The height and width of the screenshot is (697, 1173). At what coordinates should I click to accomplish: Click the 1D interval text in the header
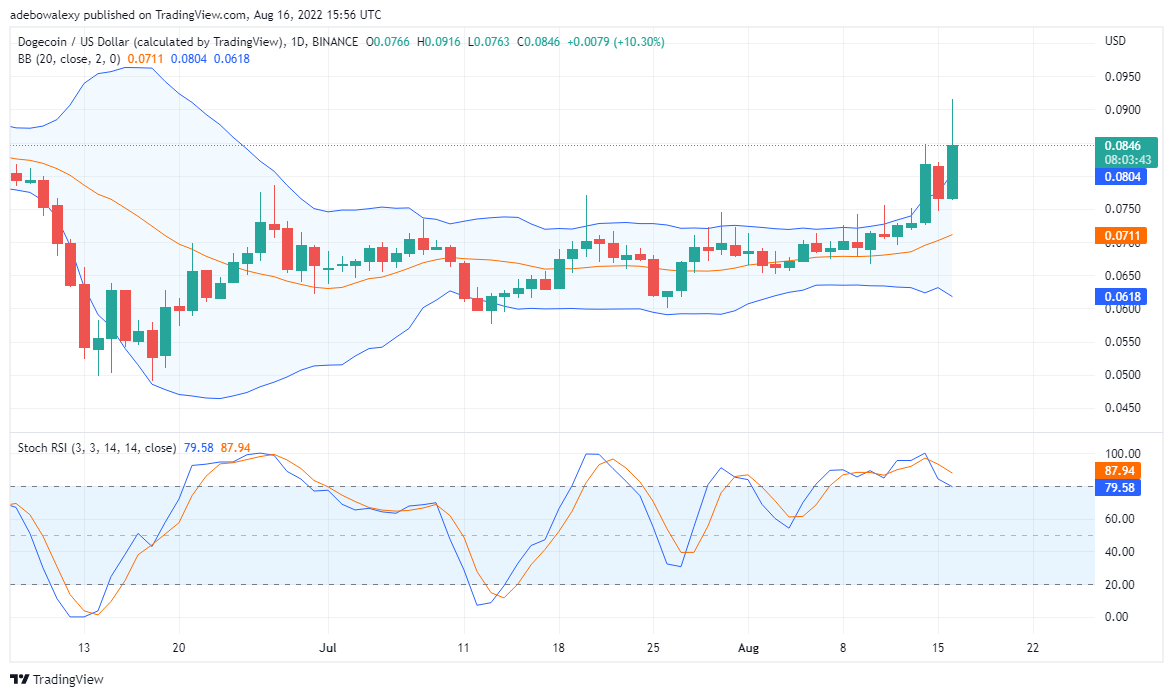tap(298, 42)
